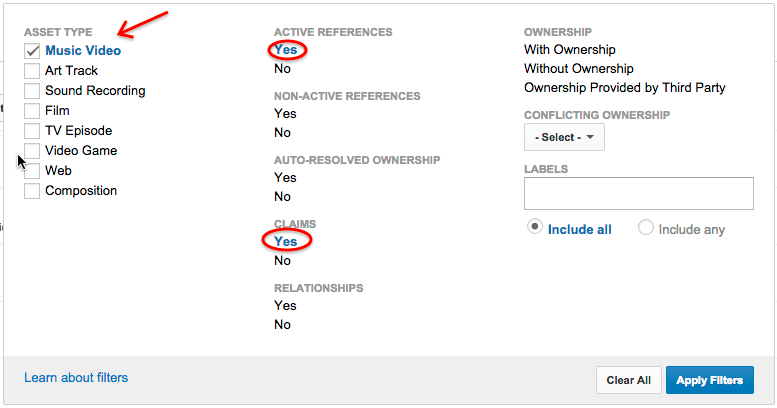Tick the Film checkbox

(32, 111)
